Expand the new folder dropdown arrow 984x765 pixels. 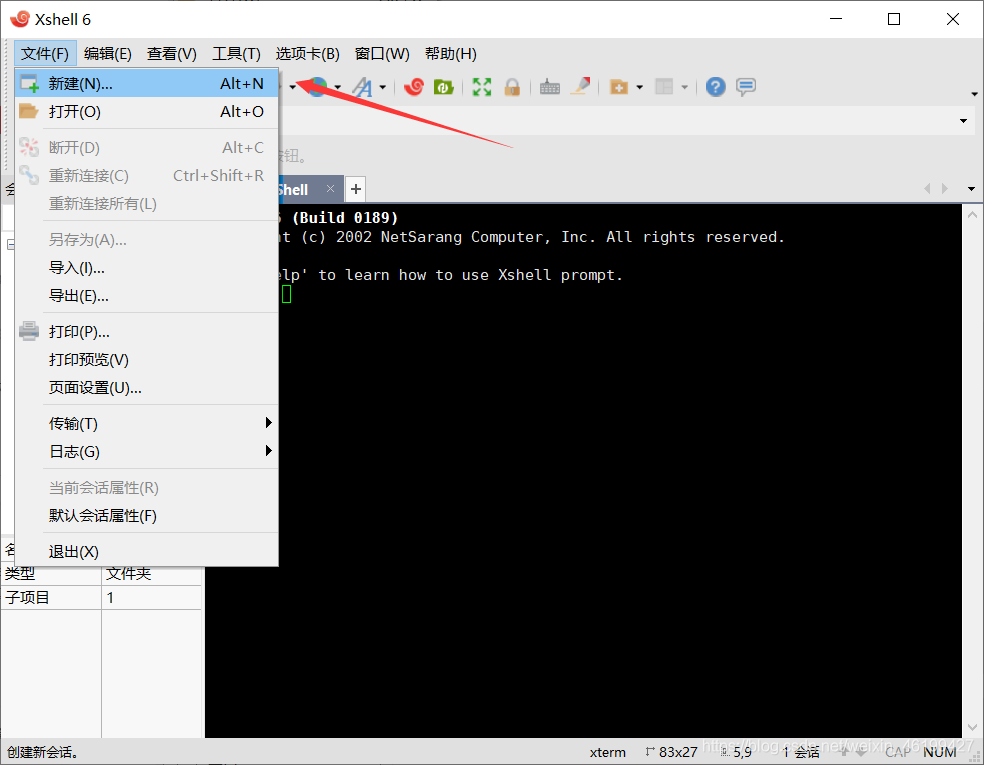639,87
